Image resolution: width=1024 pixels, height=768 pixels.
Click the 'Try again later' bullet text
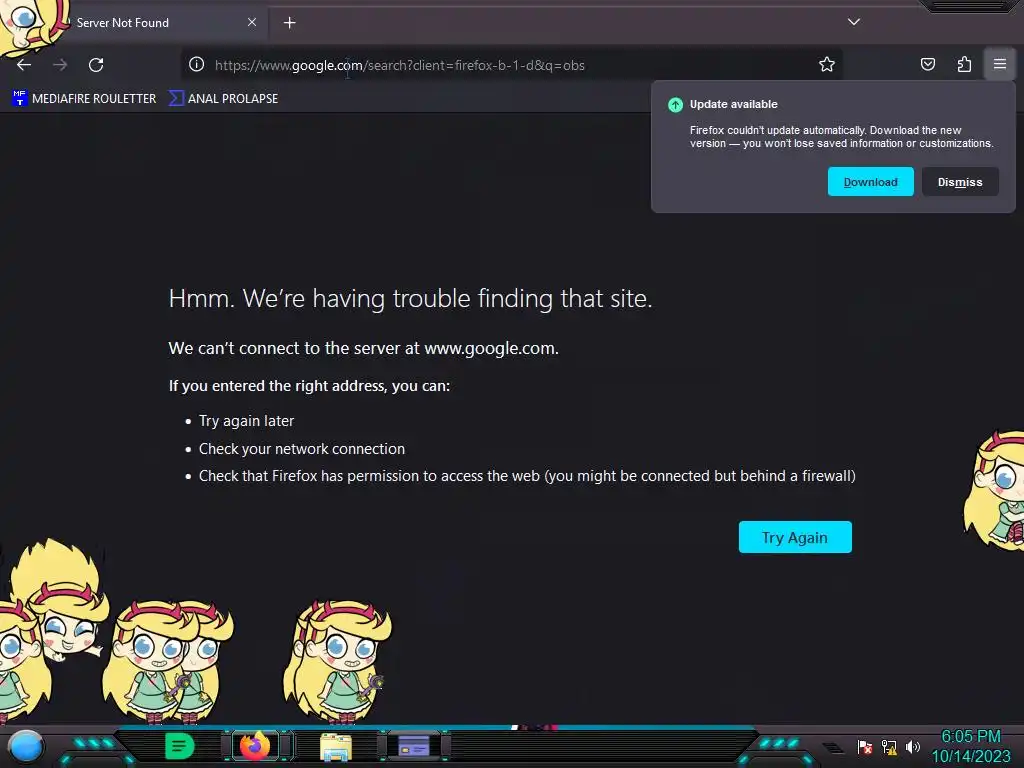point(246,421)
